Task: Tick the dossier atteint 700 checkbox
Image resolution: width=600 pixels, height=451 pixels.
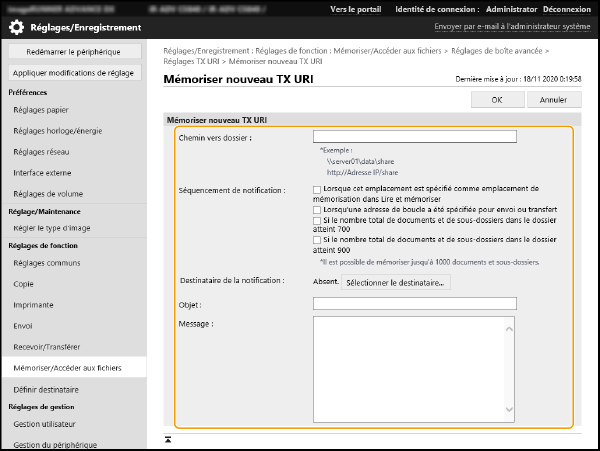Action: click(317, 220)
